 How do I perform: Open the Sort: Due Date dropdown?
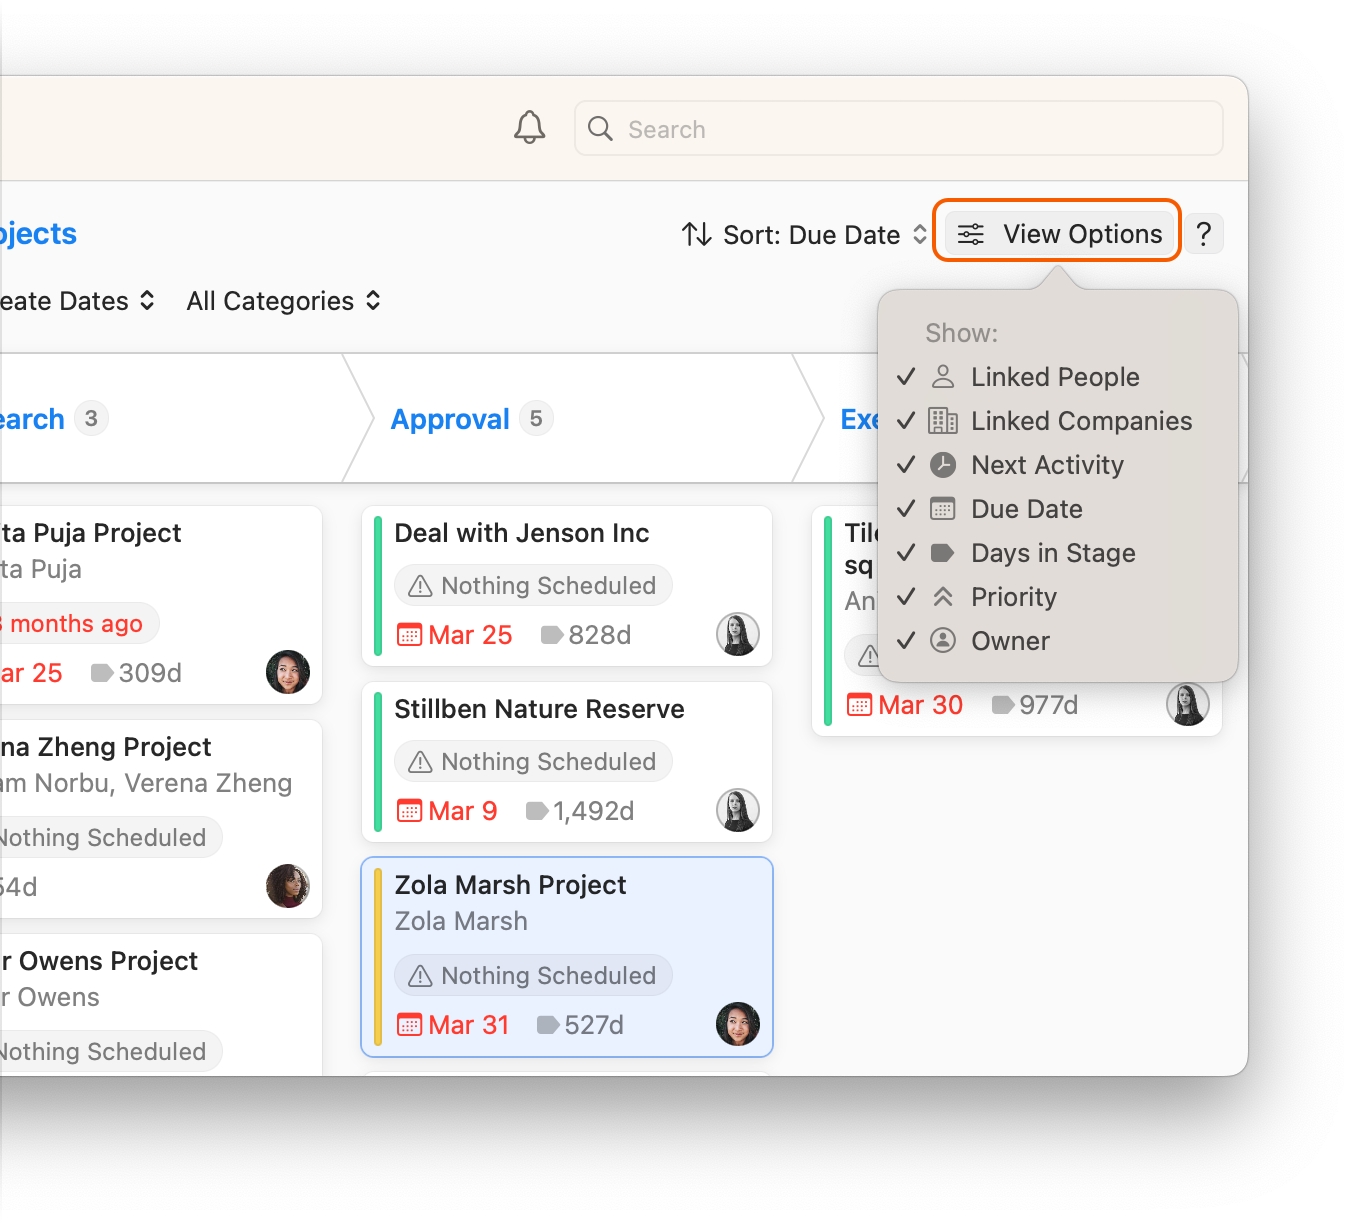805,235
